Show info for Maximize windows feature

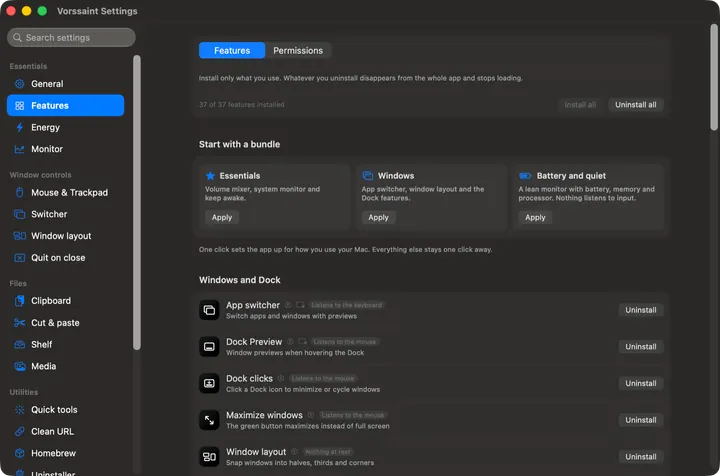311,415
